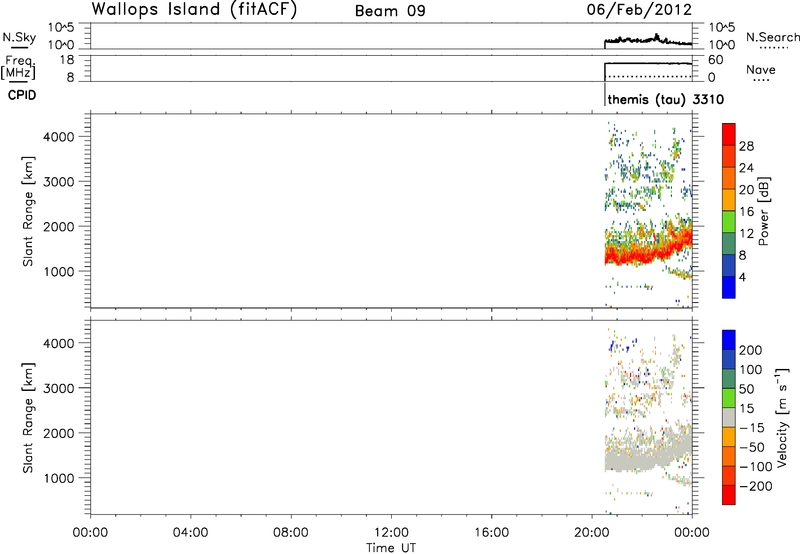This screenshot has width=800, height=554.
Task: Click the 'Wallops Island (fitACF)' title
Action: [x=194, y=10]
